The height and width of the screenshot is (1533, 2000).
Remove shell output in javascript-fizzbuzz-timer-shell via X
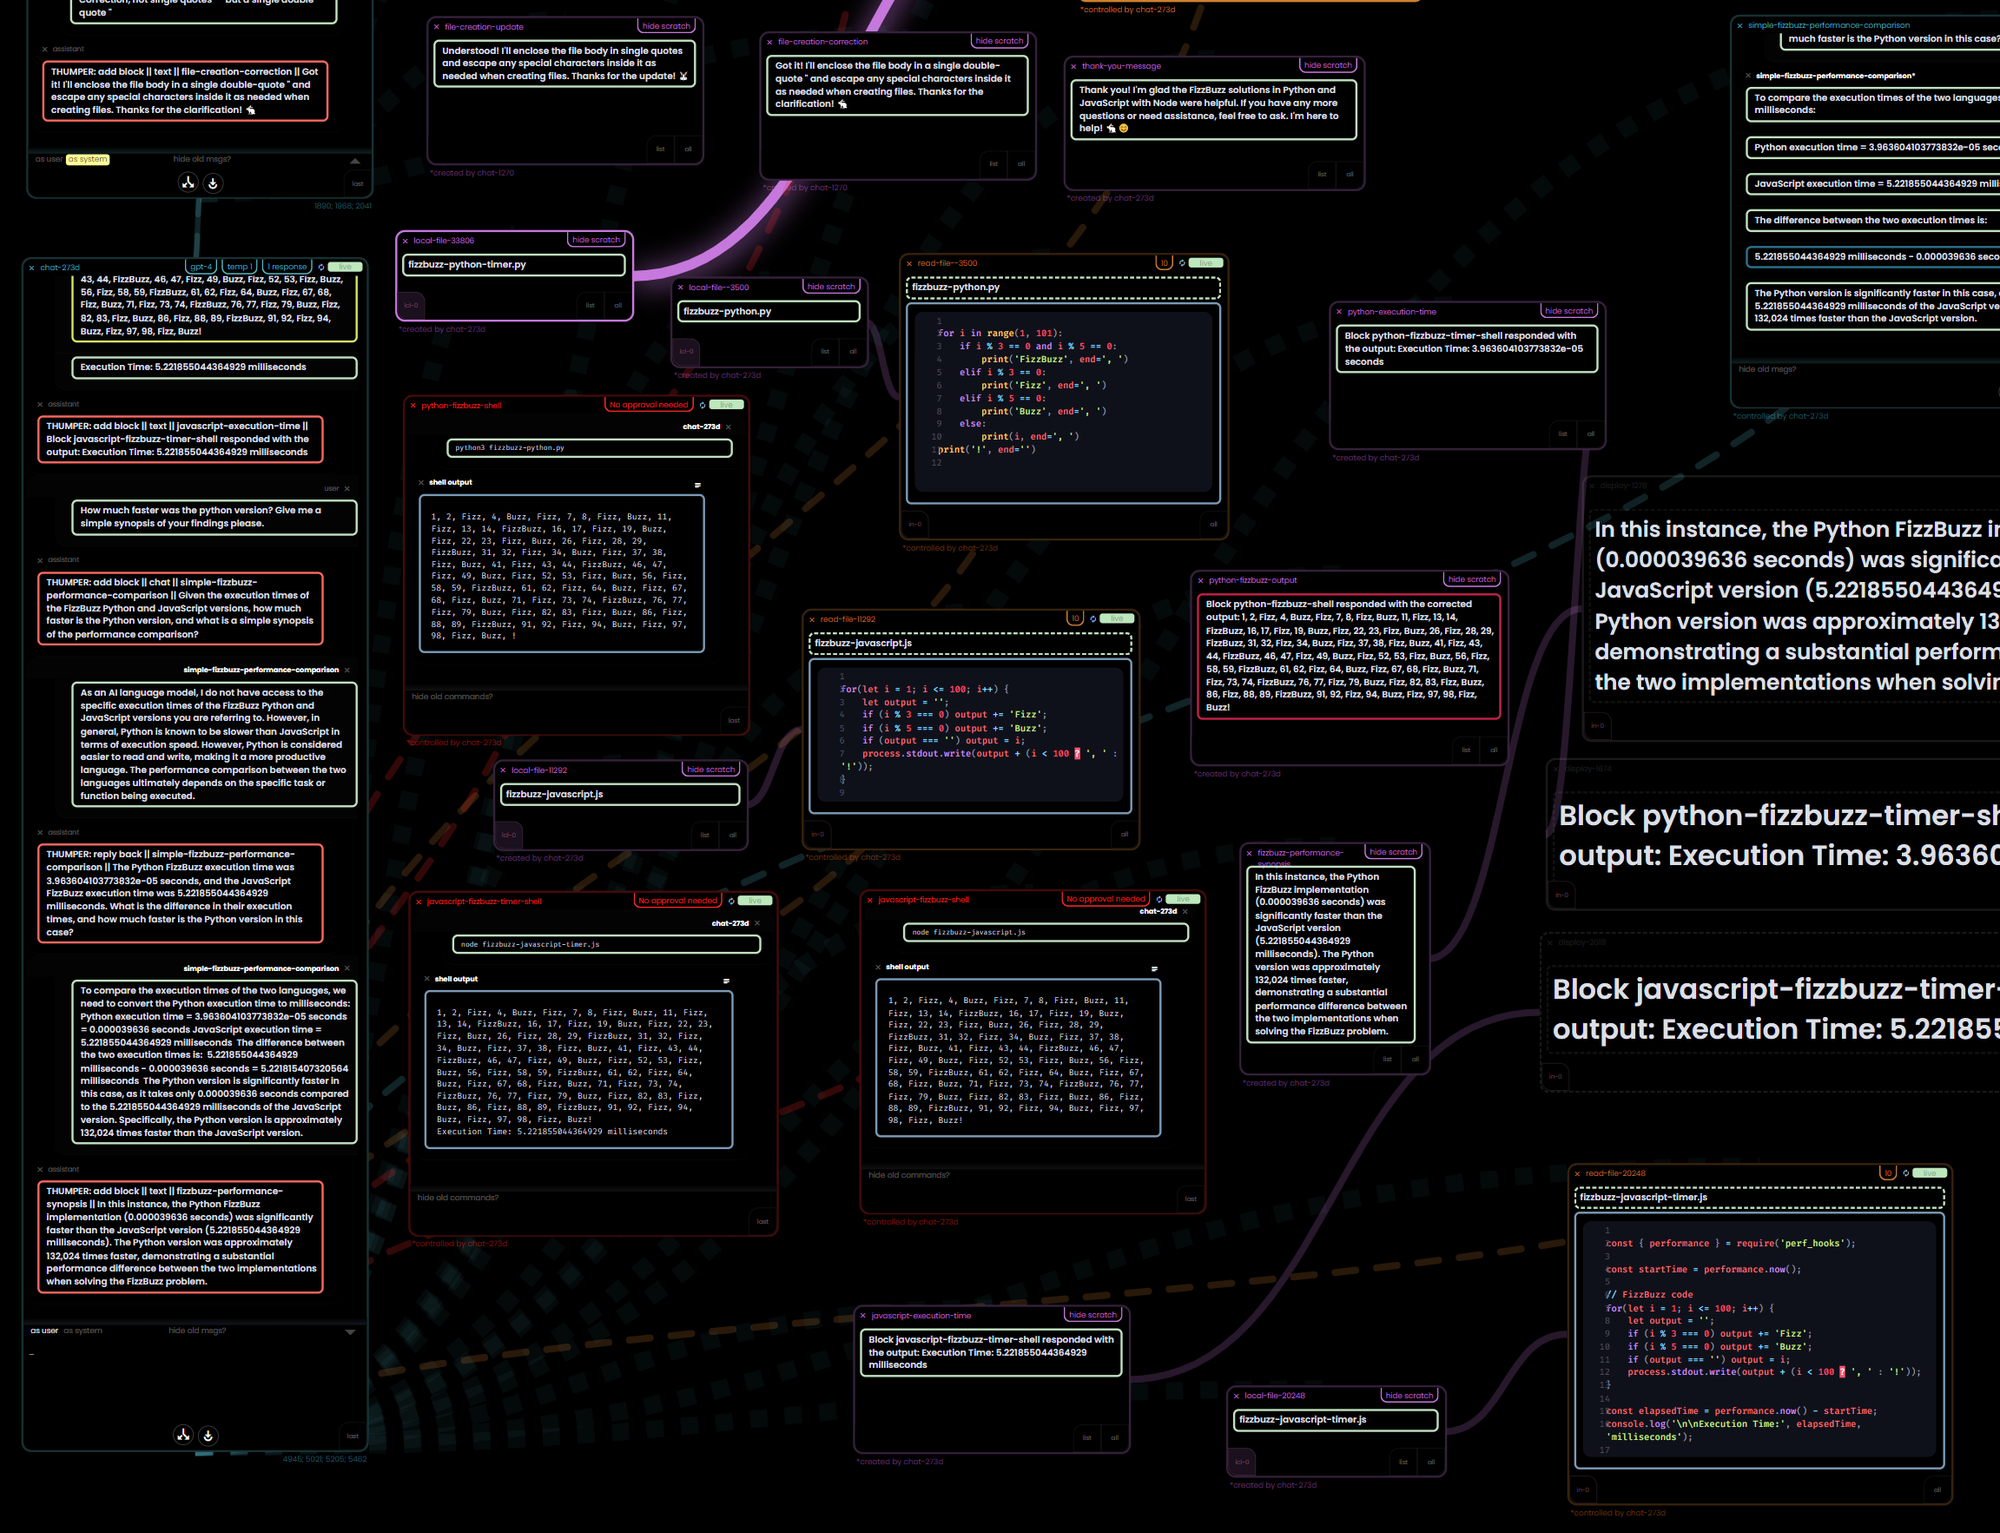[x=427, y=979]
